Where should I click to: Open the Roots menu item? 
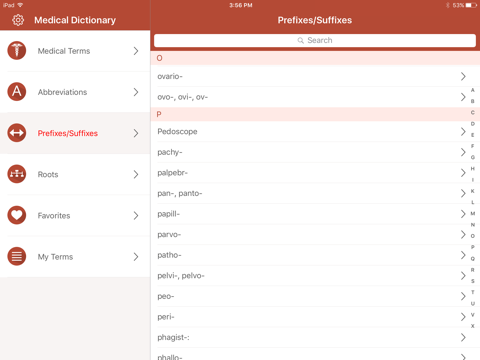(x=75, y=174)
